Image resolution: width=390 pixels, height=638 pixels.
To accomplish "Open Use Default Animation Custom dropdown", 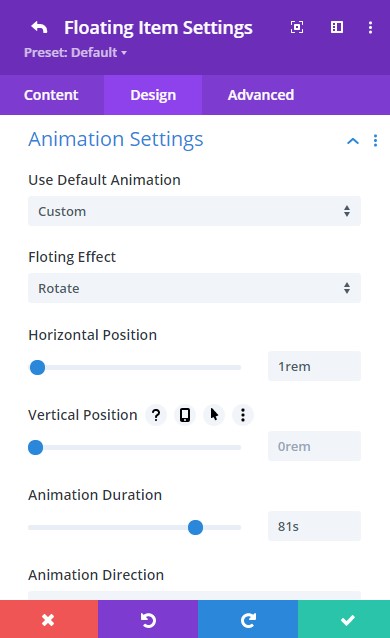I will tap(194, 211).
